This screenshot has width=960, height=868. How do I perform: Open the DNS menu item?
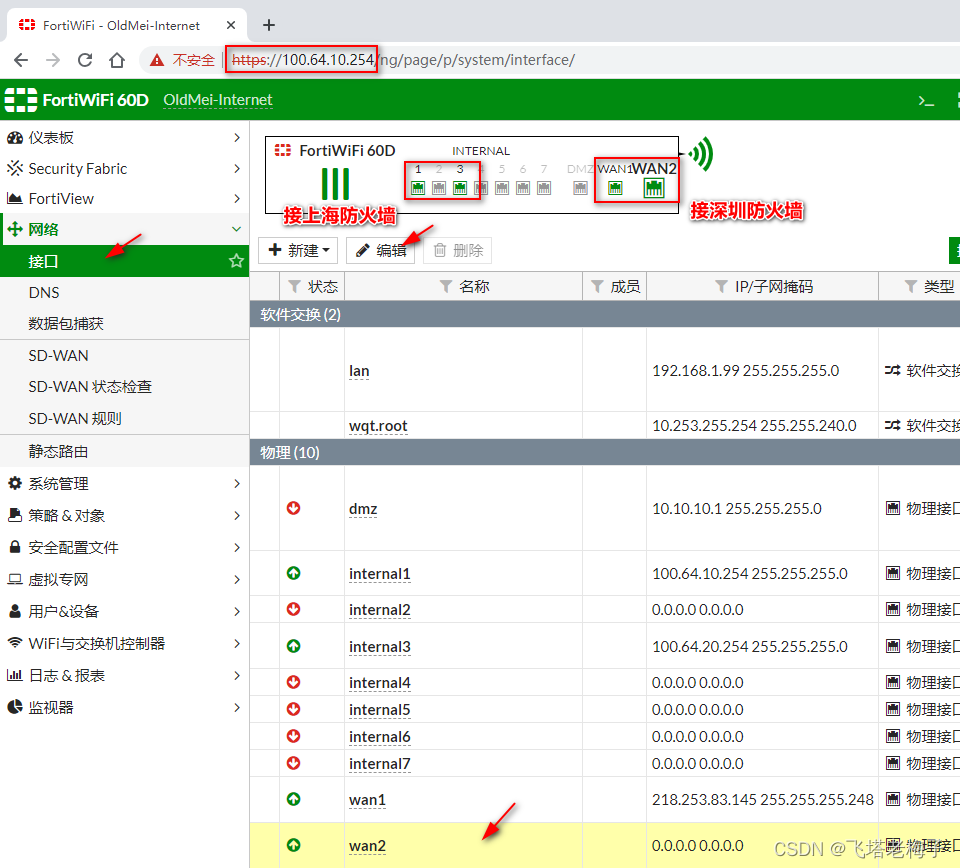point(124,293)
